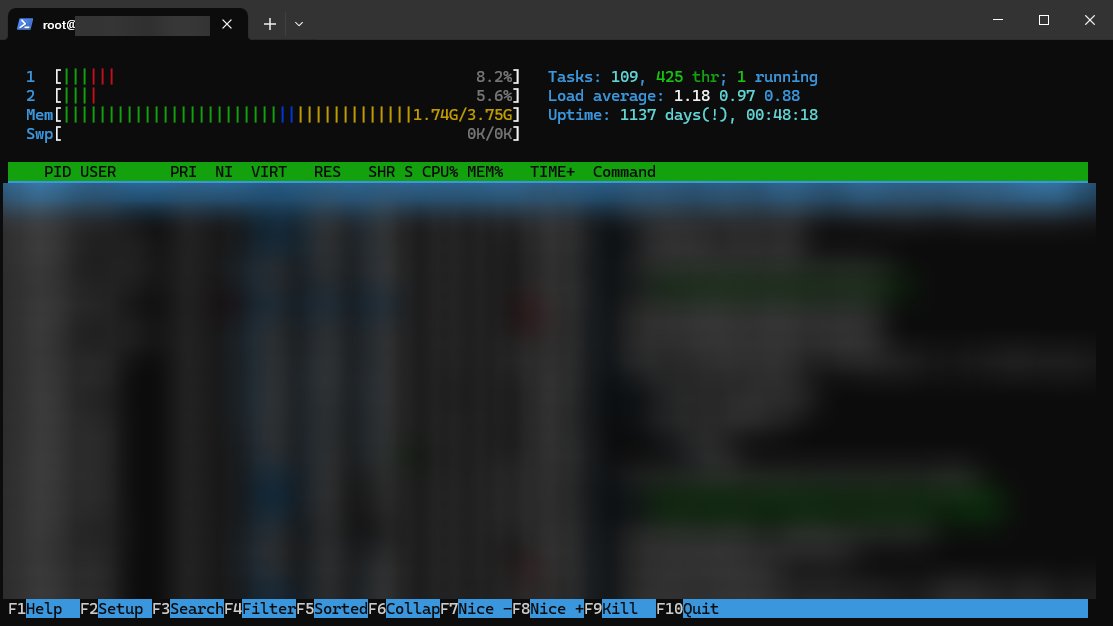Open the terminal profile dropdown chevron

(x=299, y=23)
